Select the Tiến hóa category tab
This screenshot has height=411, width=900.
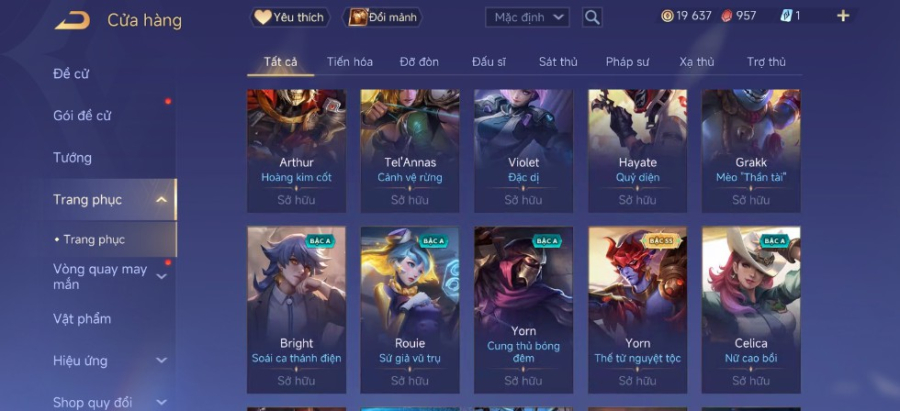pyautogui.click(x=350, y=62)
